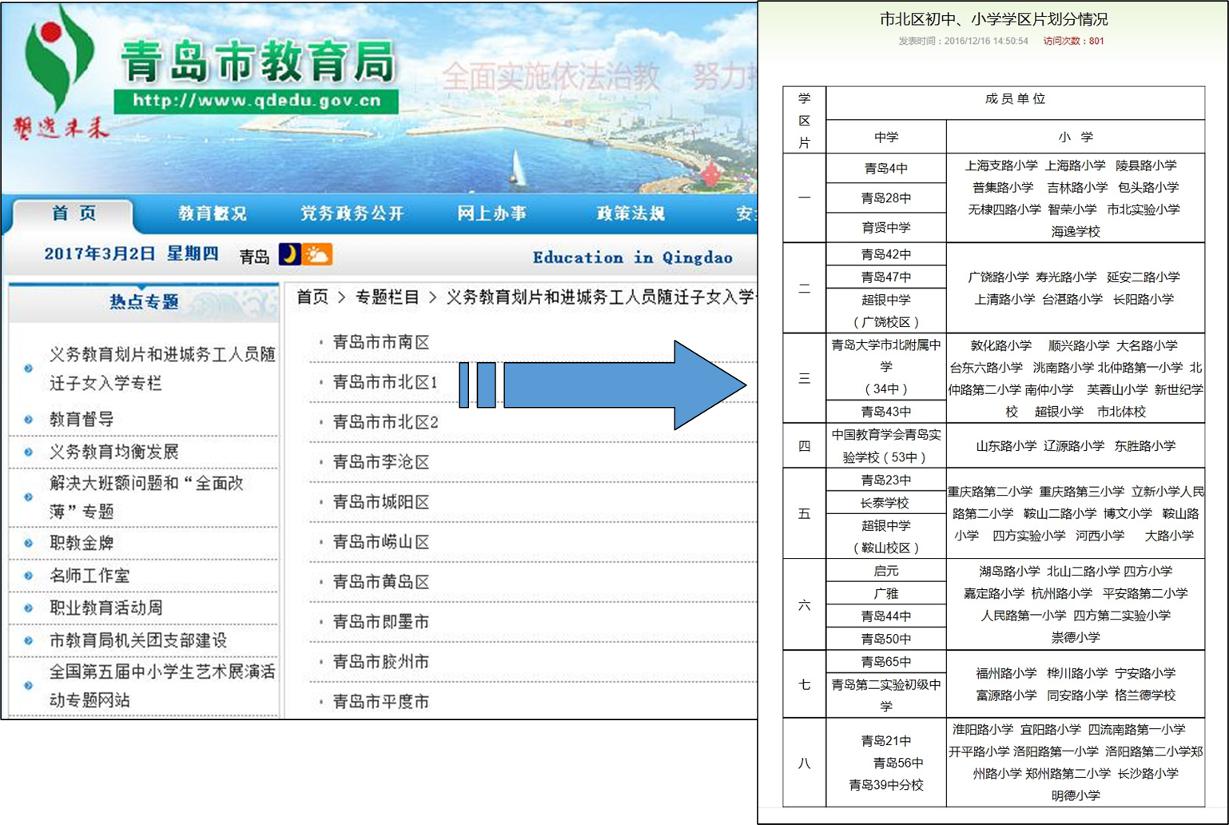The width and height of the screenshot is (1229, 825).
Task: Go to the 政策法规 section
Action: [x=630, y=214]
